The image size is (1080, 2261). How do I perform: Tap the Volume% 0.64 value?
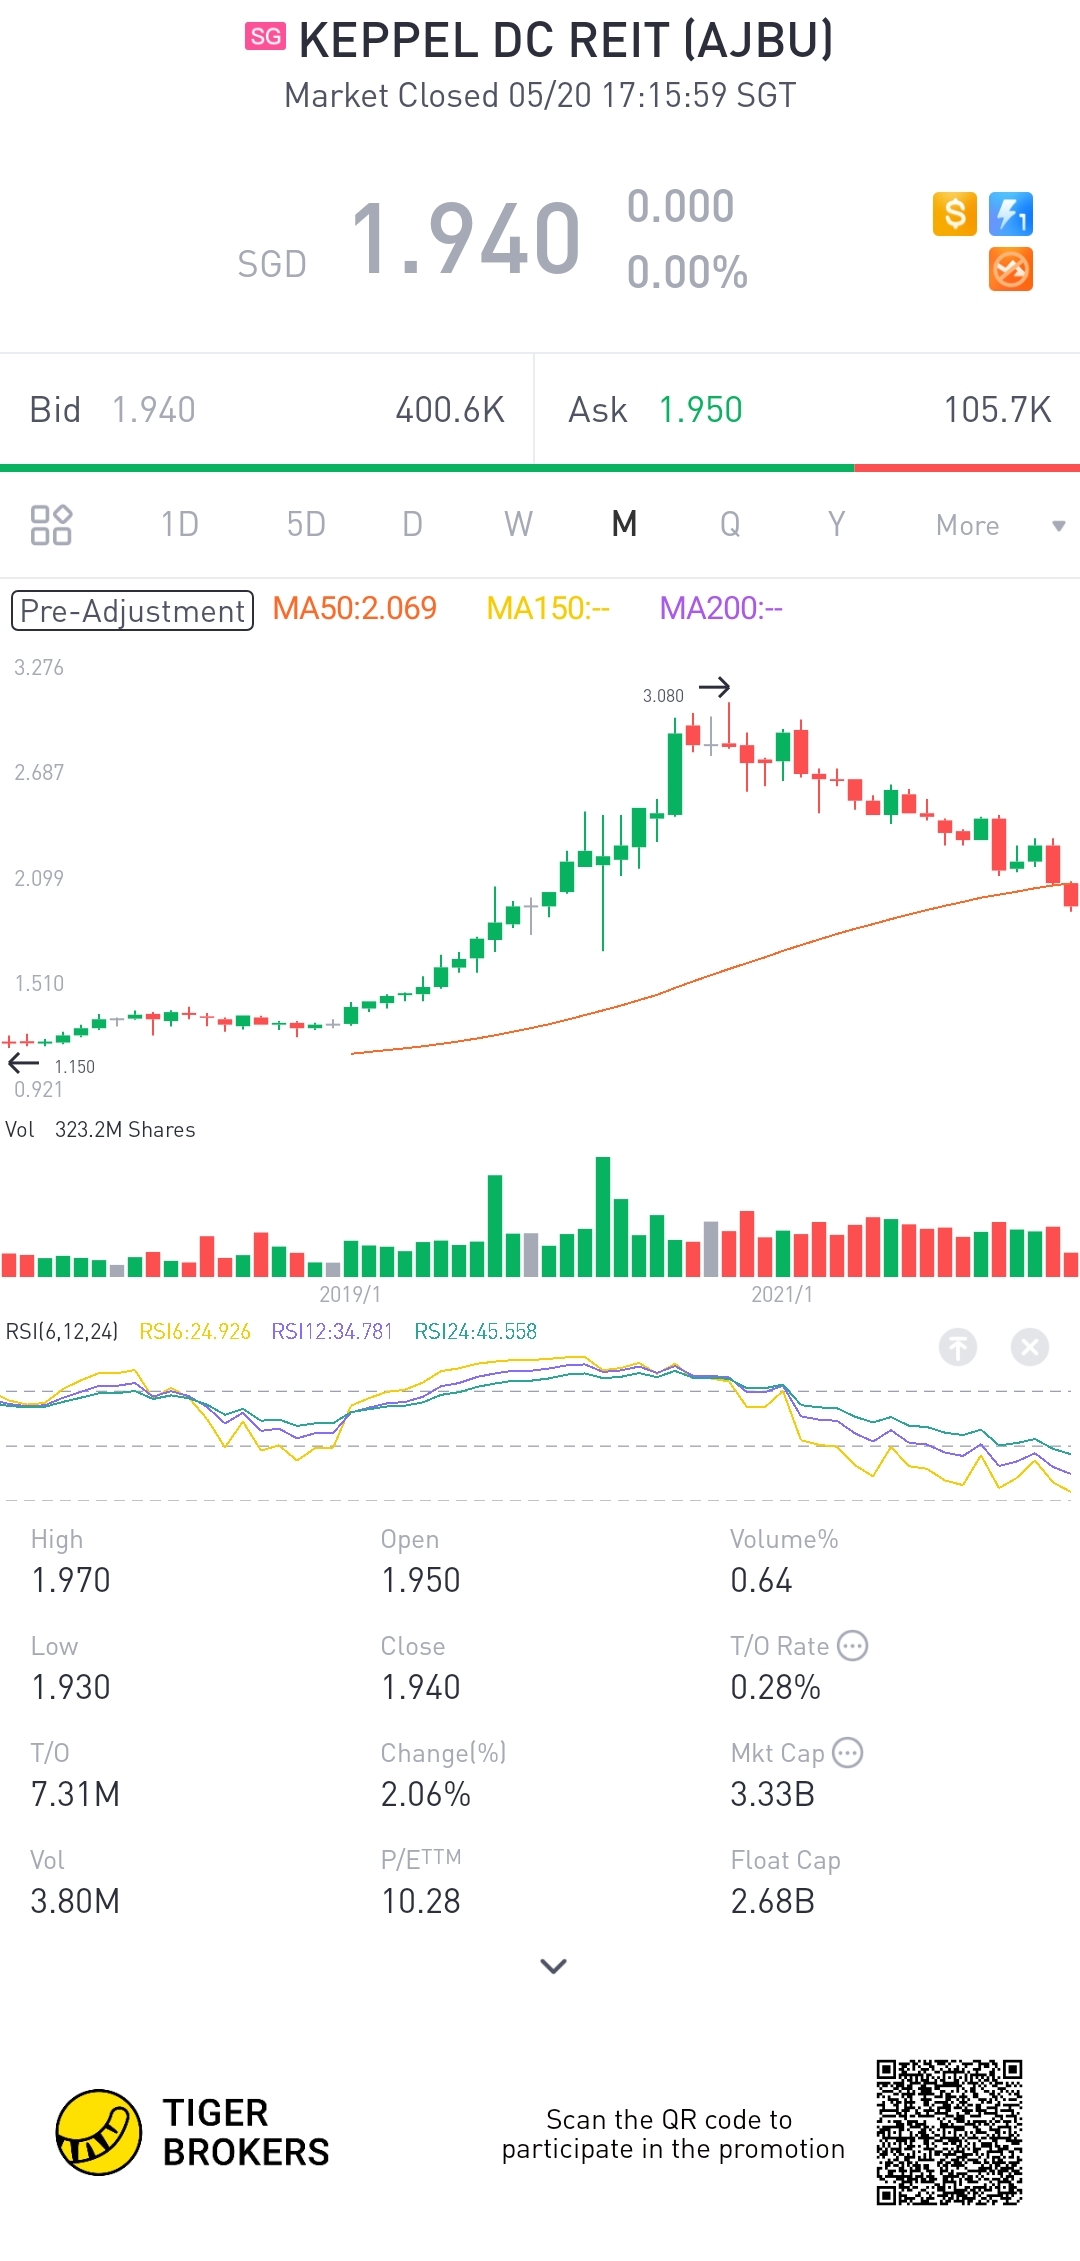coord(761,1580)
